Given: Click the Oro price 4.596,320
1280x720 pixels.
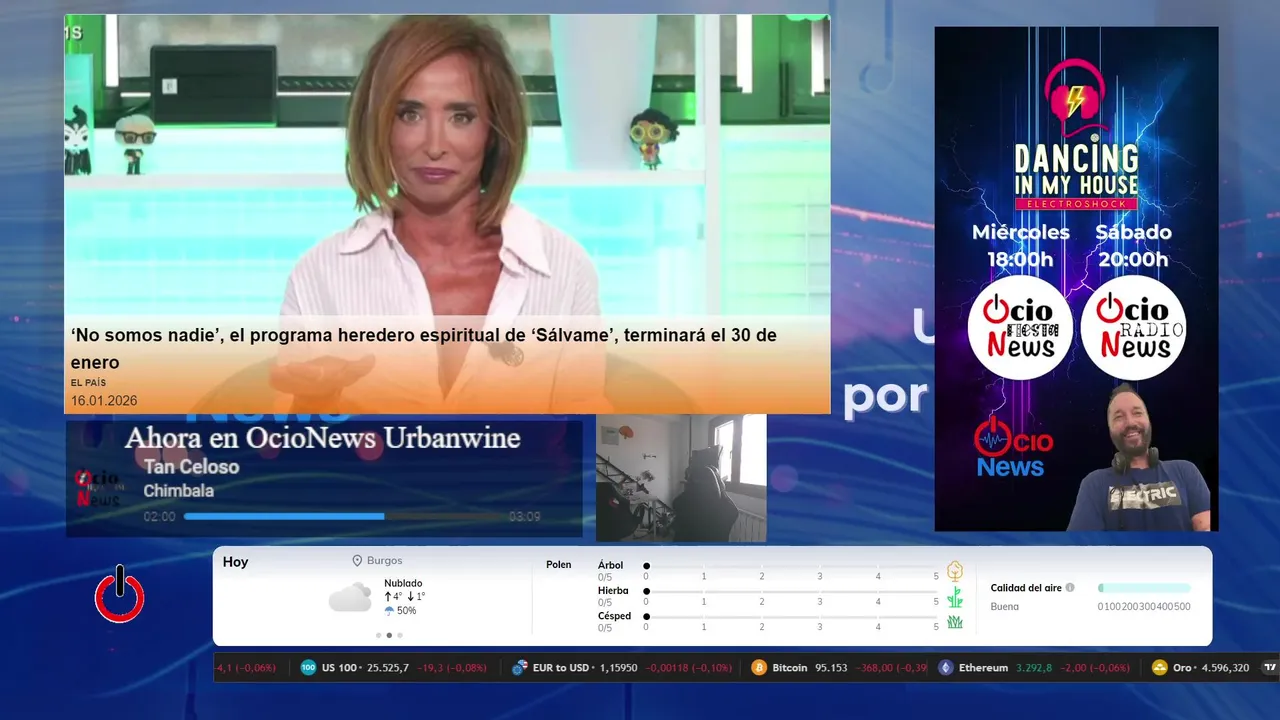Looking at the screenshot, I should [x=1226, y=668].
